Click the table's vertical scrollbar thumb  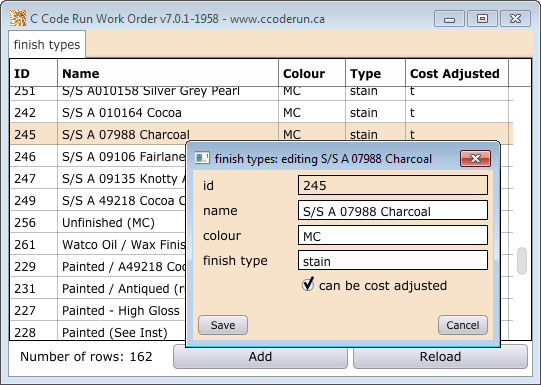[x=522, y=261]
